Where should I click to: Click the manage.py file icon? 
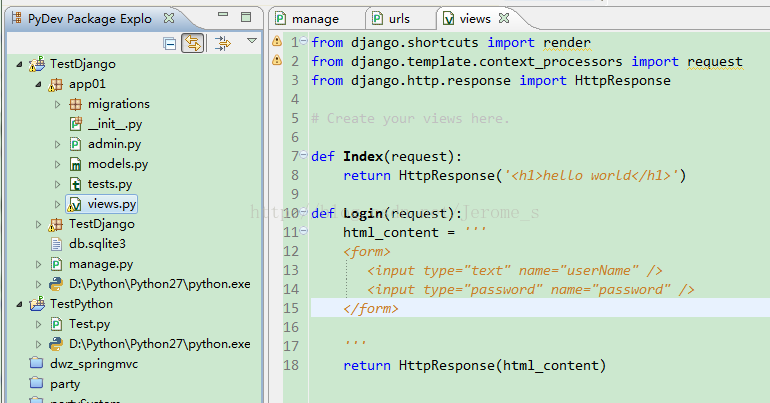pyautogui.click(x=56, y=264)
